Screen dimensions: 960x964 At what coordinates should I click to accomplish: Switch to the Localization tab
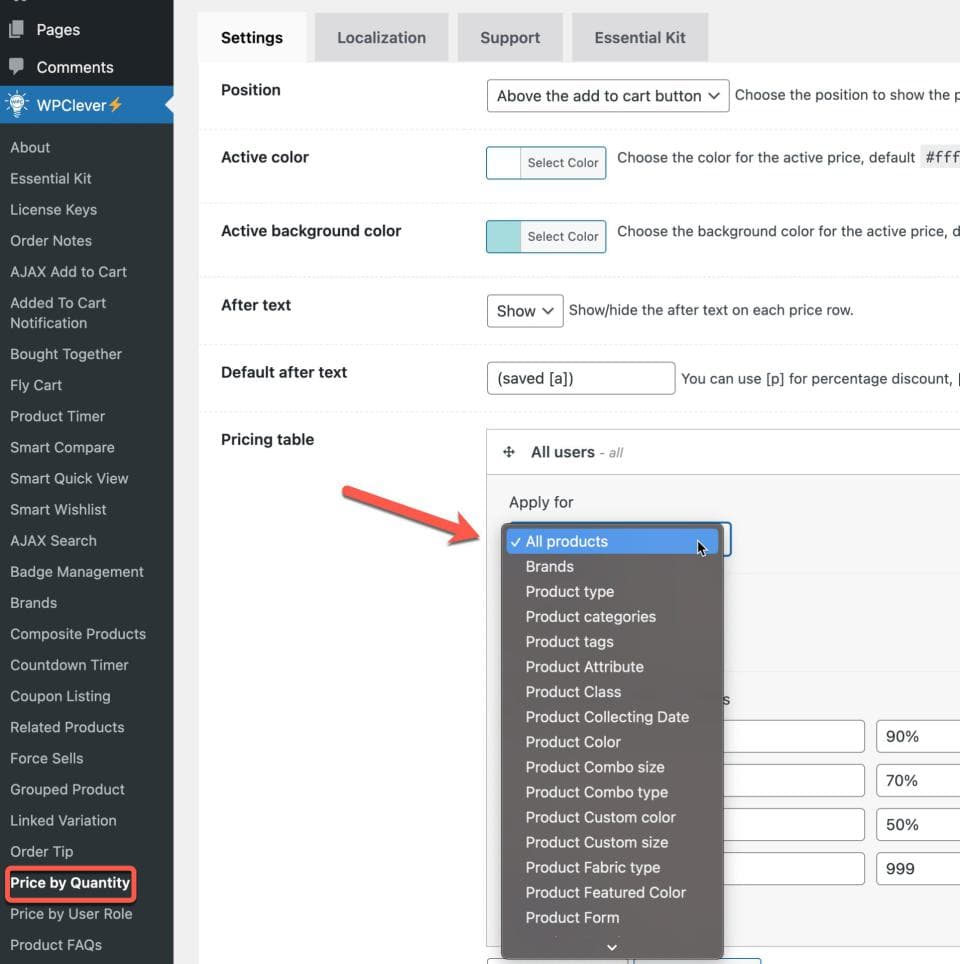click(x=381, y=38)
